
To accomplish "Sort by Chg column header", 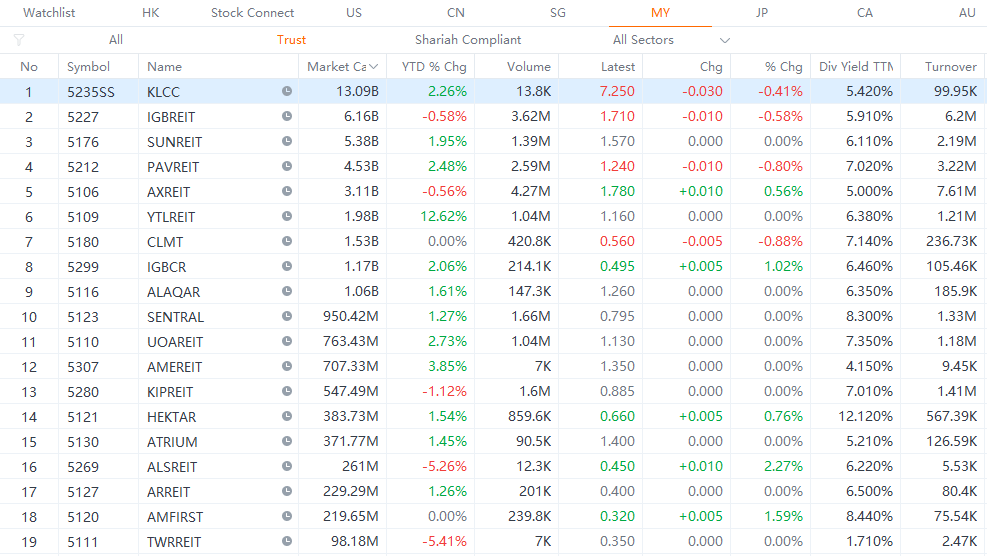I will click(711, 67).
